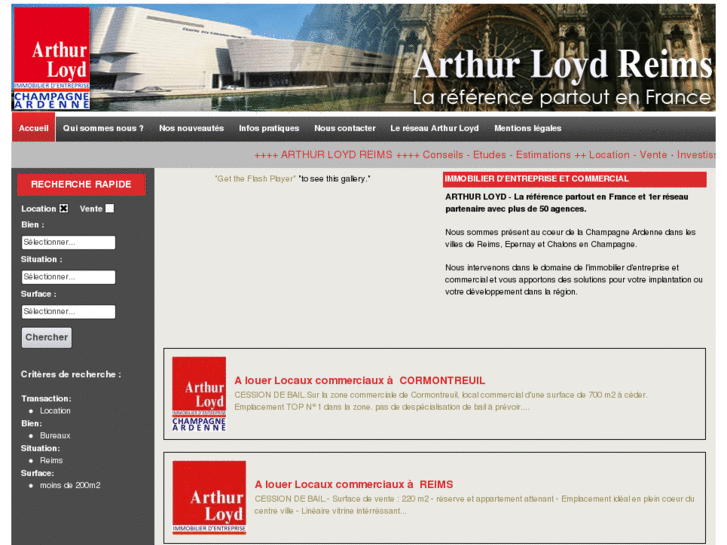Click the Chercher search button
The width and height of the screenshot is (727, 545).
coord(47,338)
